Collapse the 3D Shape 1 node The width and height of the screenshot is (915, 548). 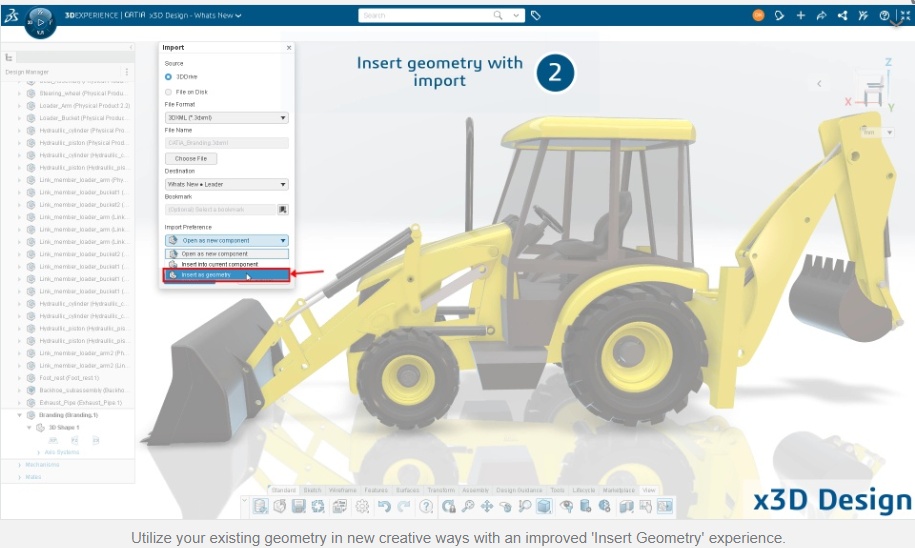(29, 428)
